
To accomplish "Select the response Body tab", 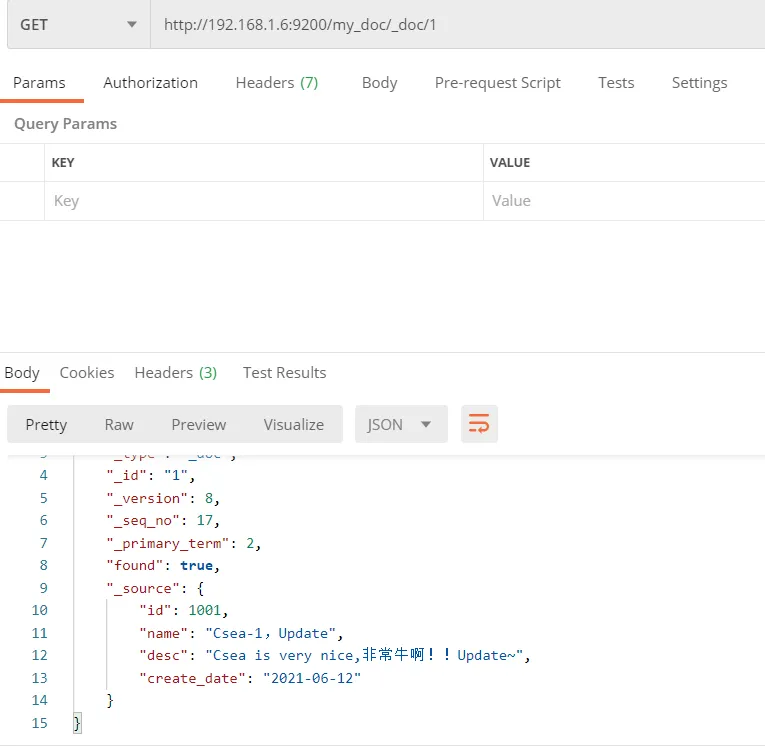I will (x=22, y=373).
